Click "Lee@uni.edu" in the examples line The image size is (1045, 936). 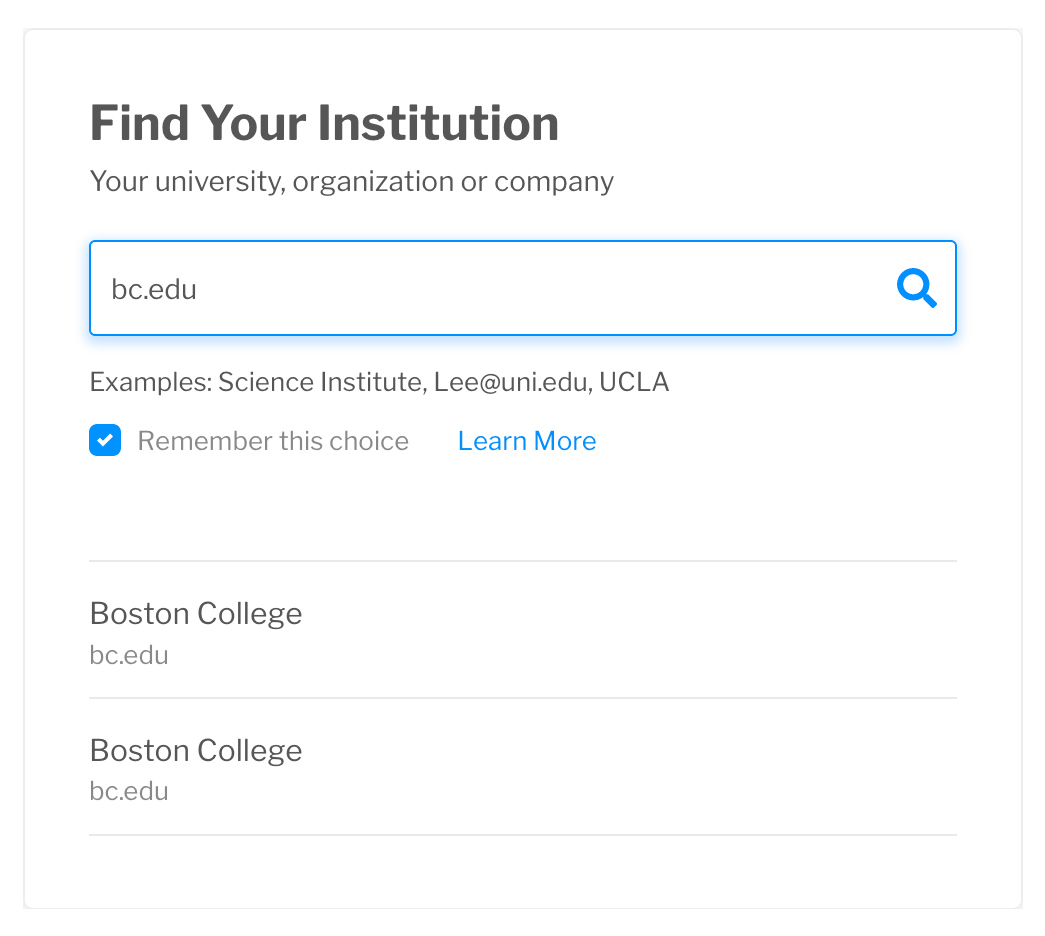click(x=511, y=382)
